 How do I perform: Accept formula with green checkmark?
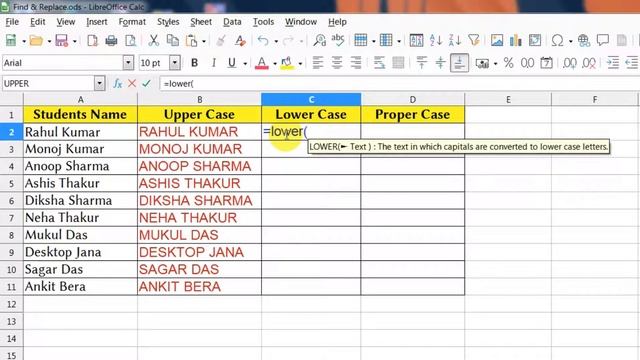(x=147, y=84)
